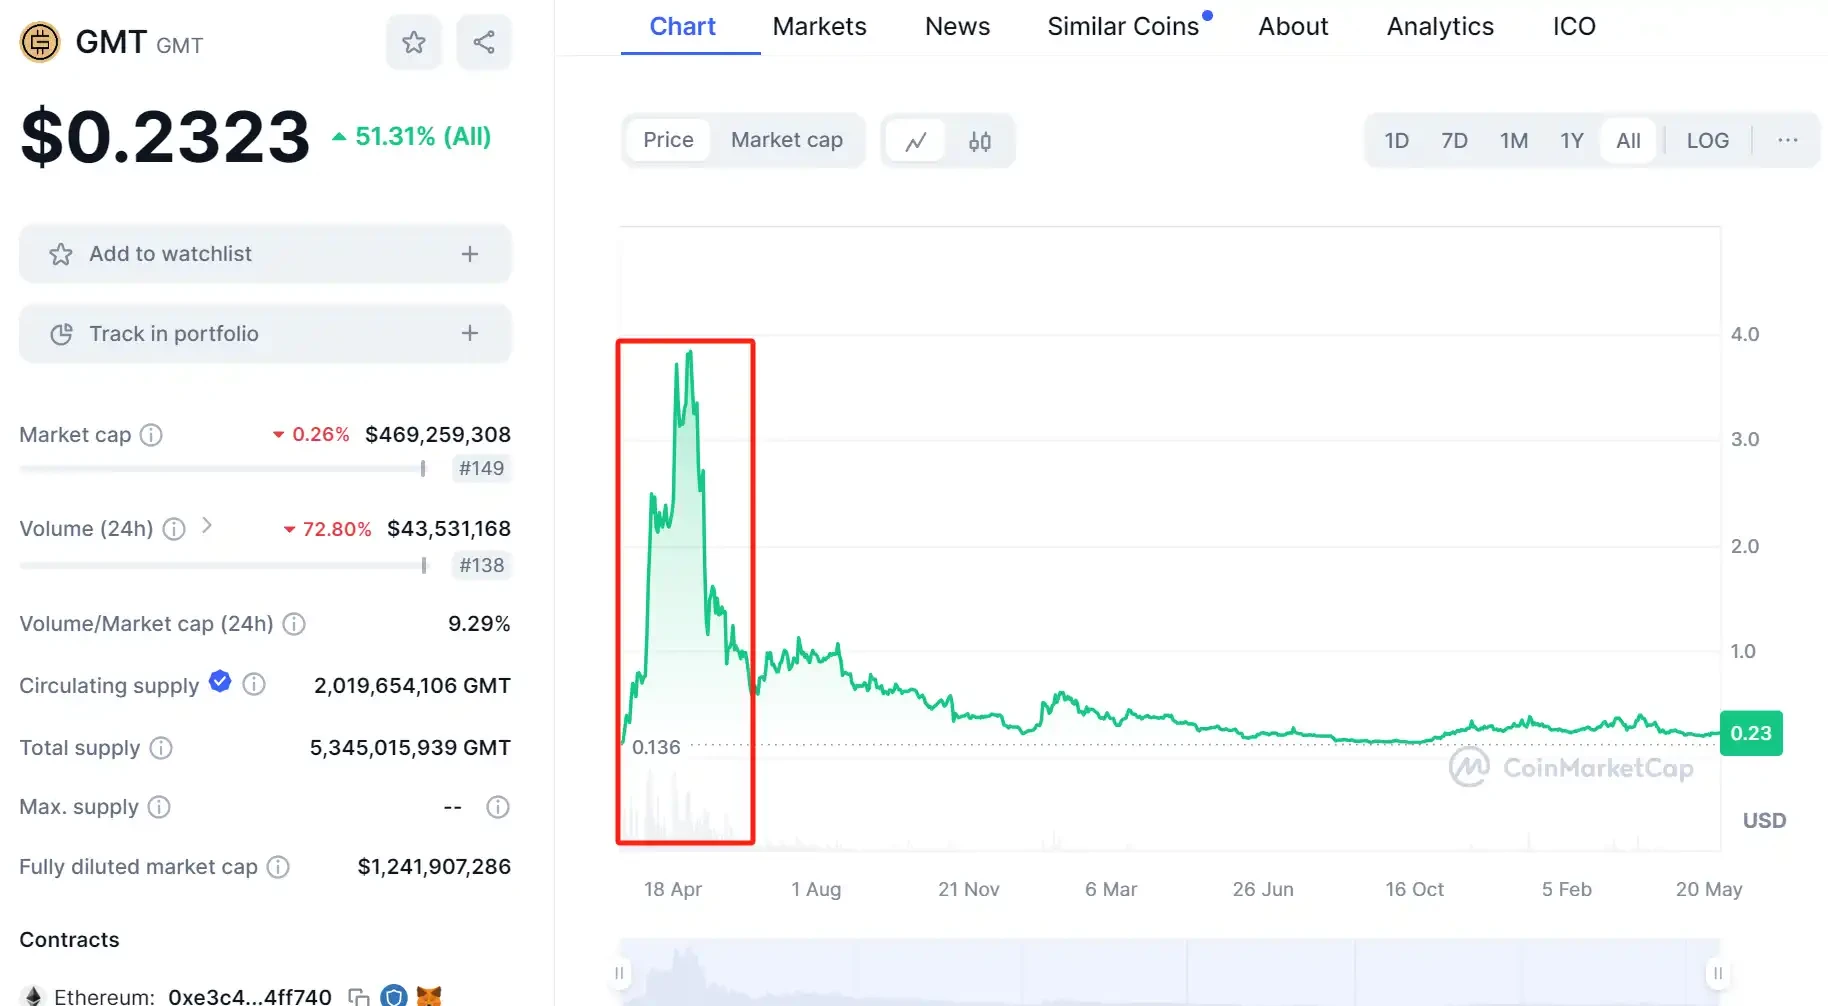Click the CoinMarketCap logo watermark

pos(1570,768)
